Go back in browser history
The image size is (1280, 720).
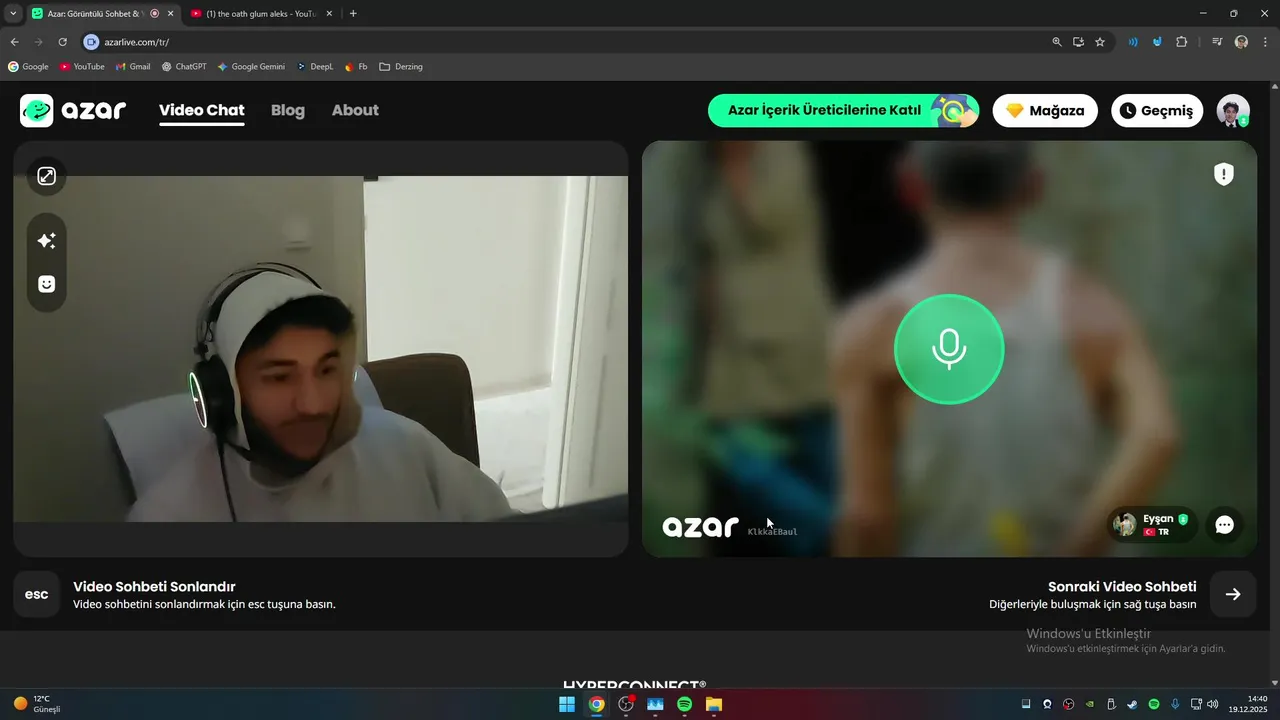(x=14, y=42)
